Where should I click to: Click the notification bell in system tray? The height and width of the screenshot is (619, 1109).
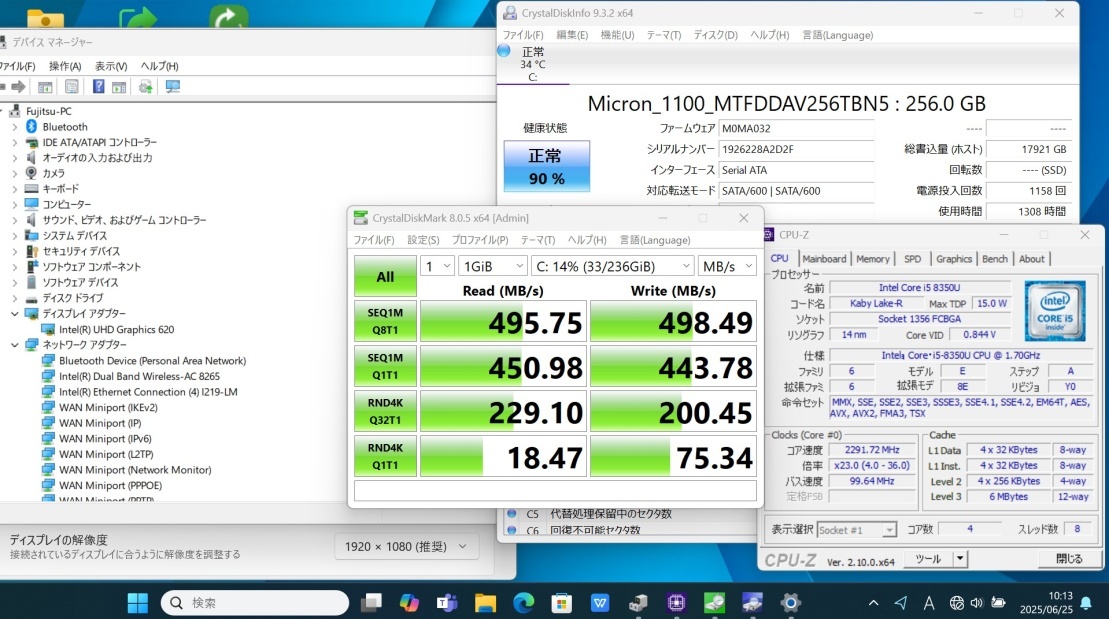(x=1086, y=602)
